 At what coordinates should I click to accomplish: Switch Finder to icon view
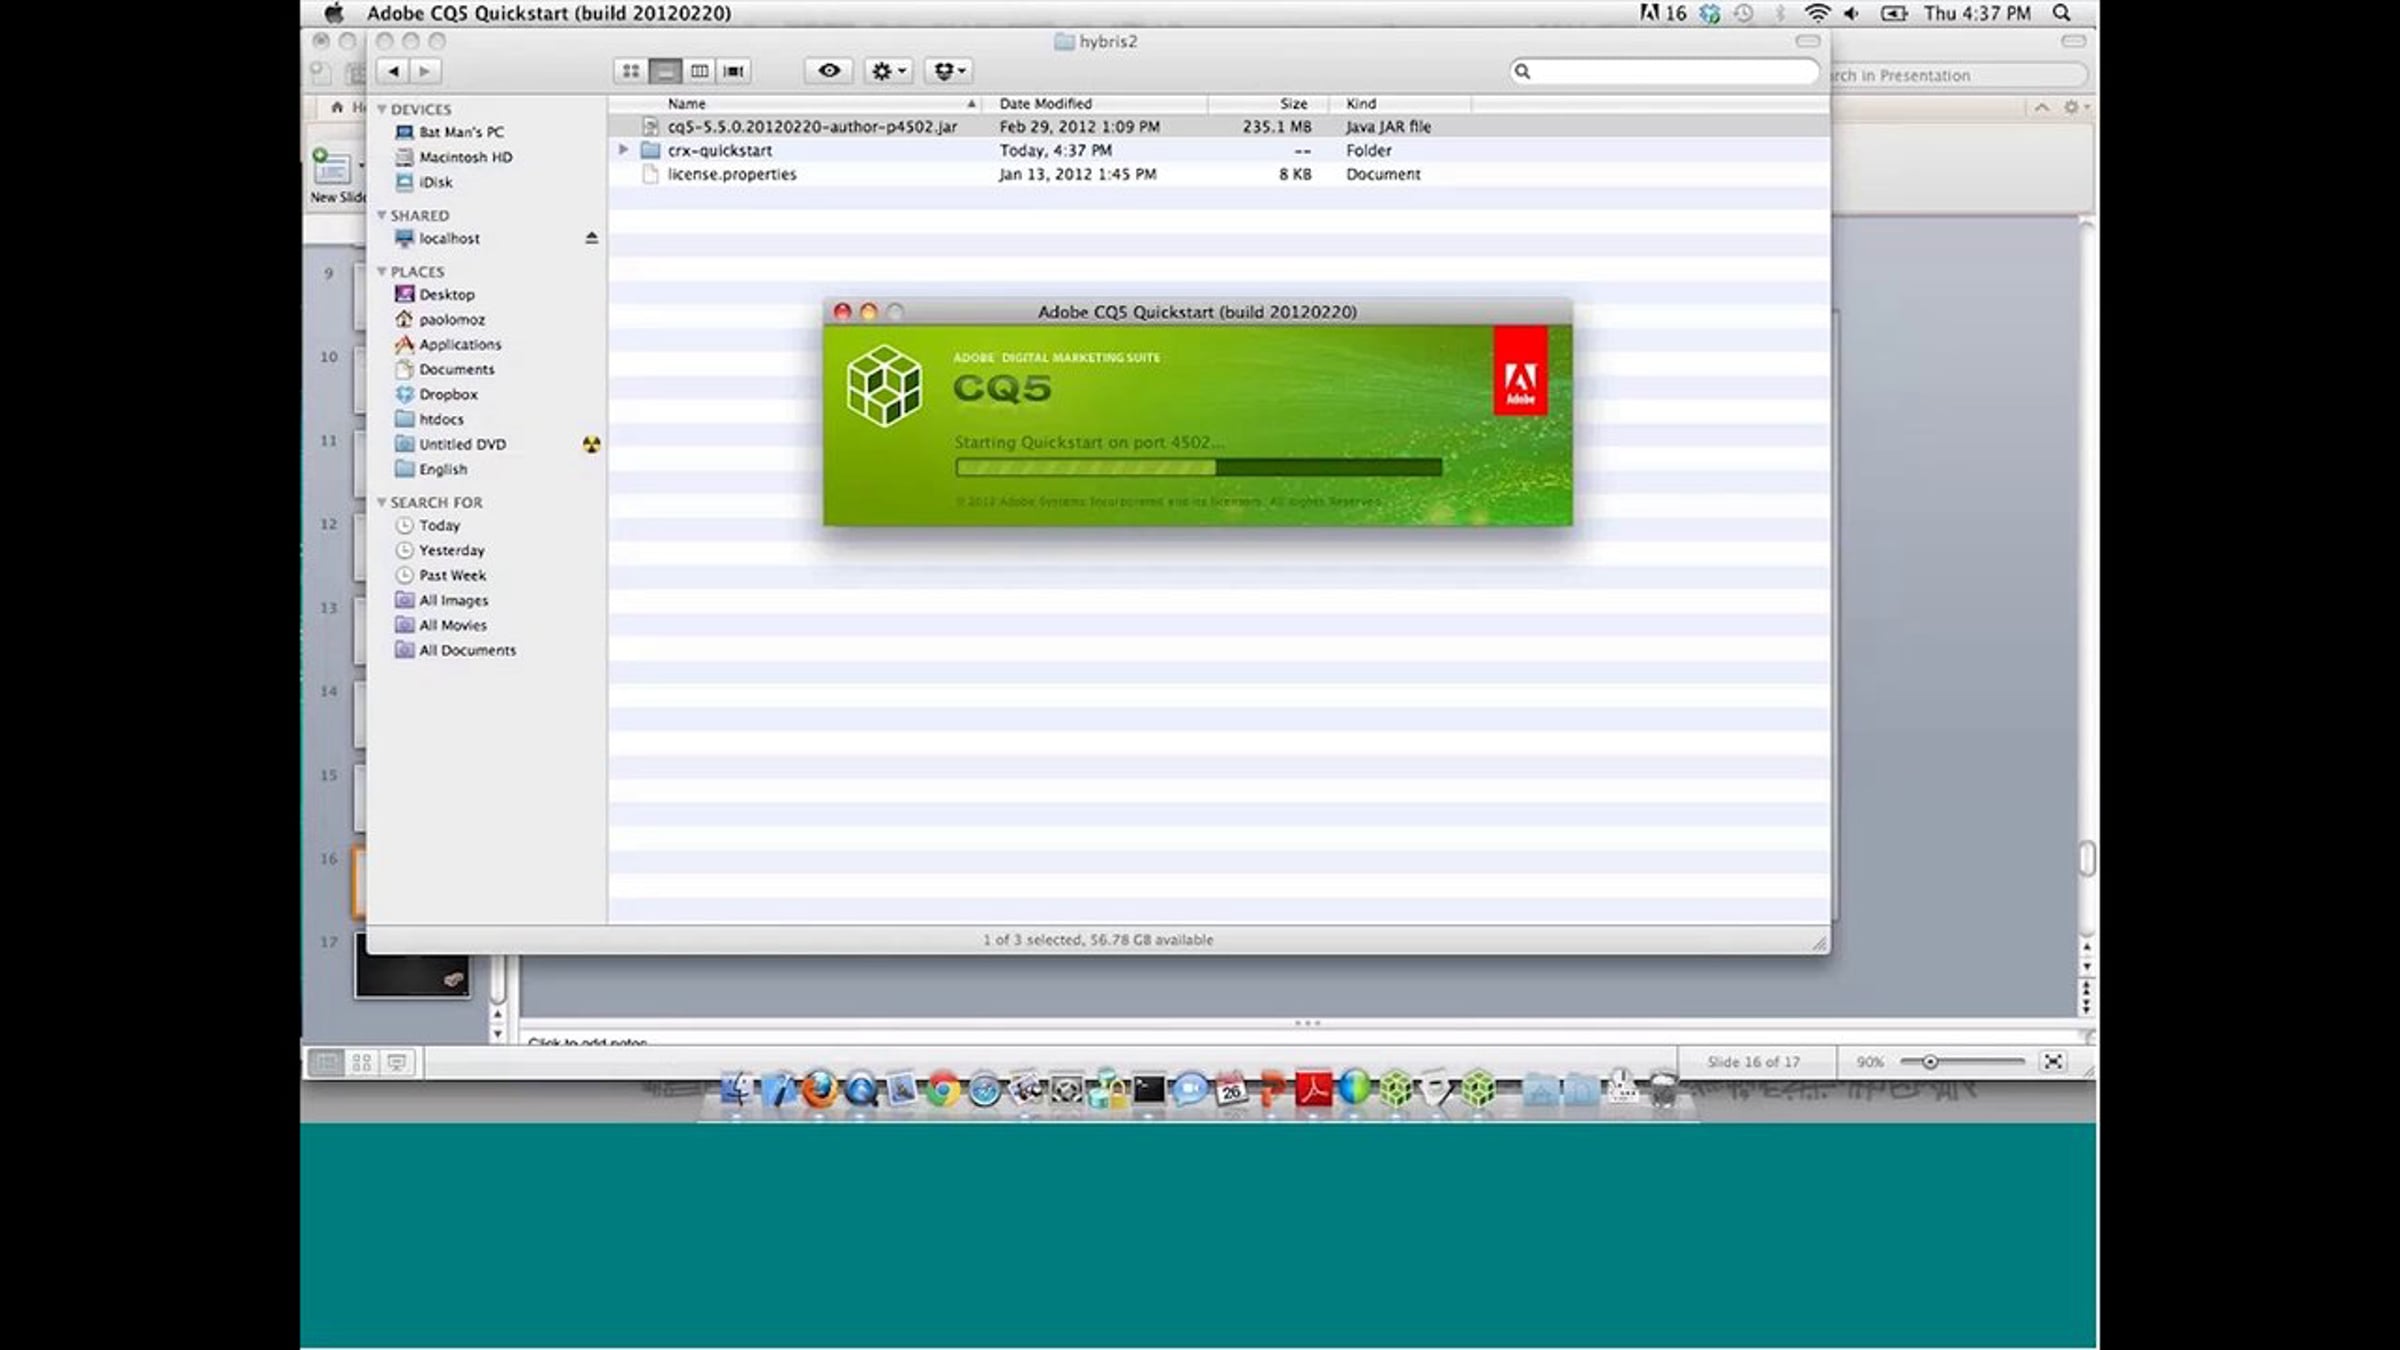point(631,71)
